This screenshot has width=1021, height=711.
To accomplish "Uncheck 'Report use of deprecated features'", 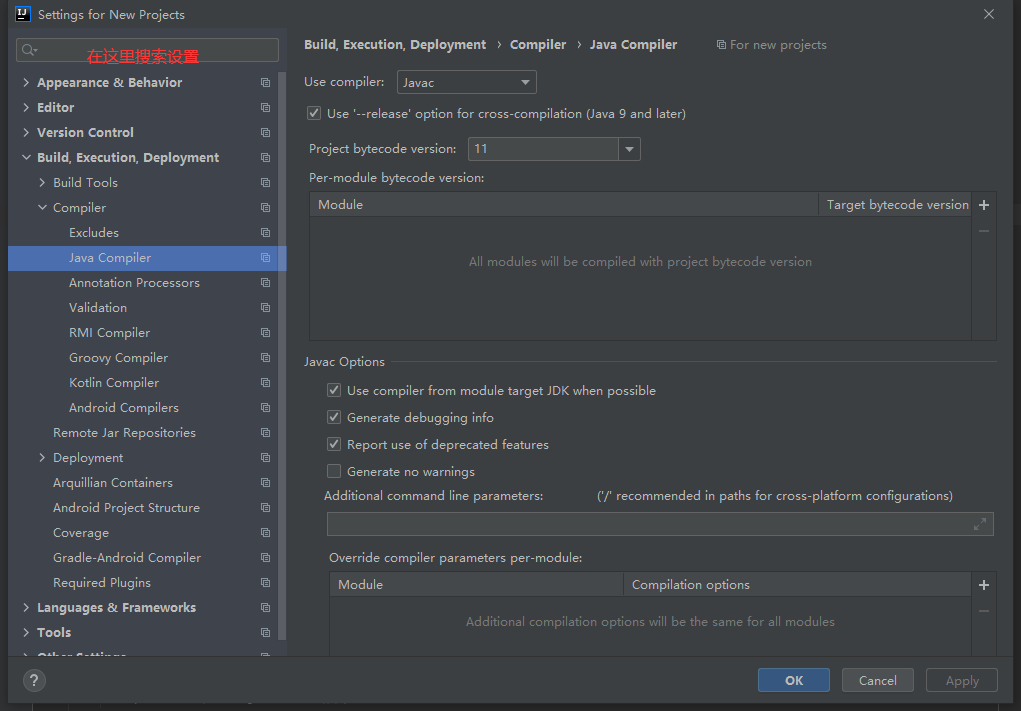I will [334, 445].
